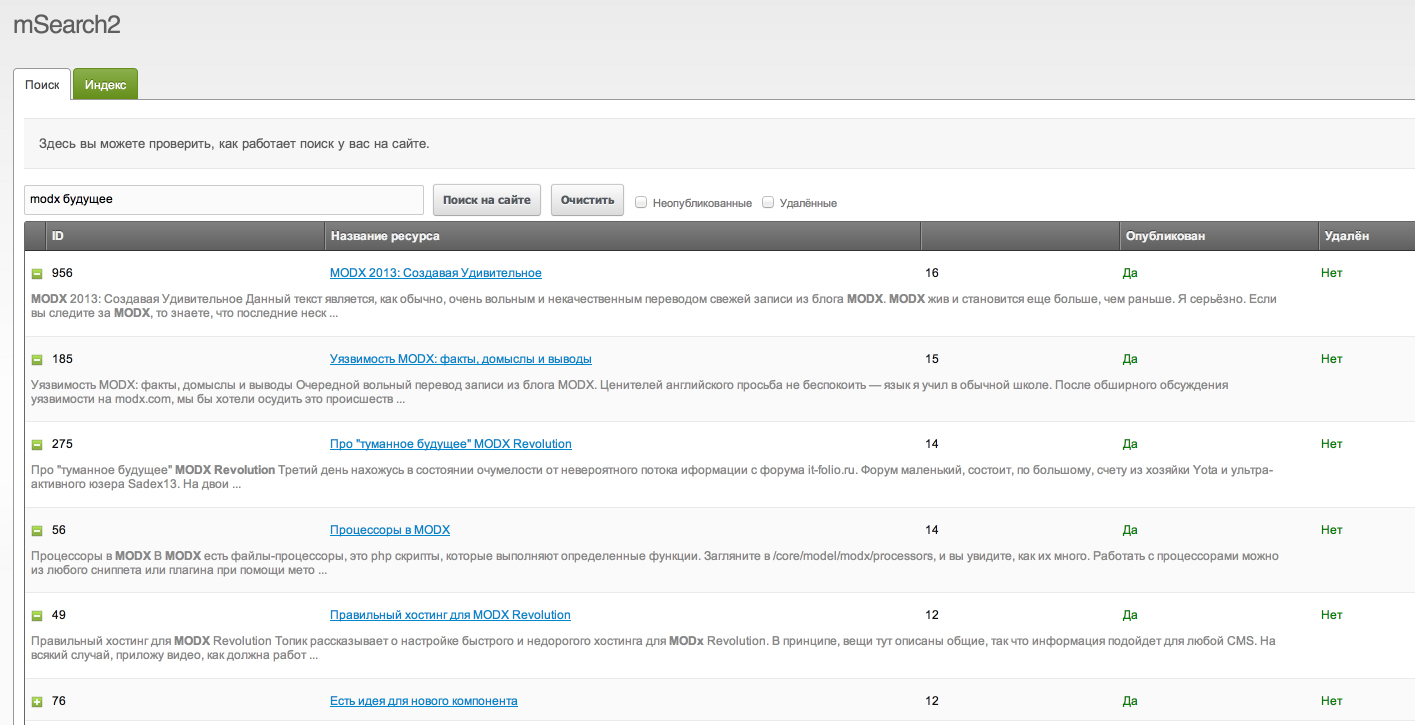Select the Поиск tab
Image resolution: width=1415 pixels, height=725 pixels.
pyautogui.click(x=42, y=85)
